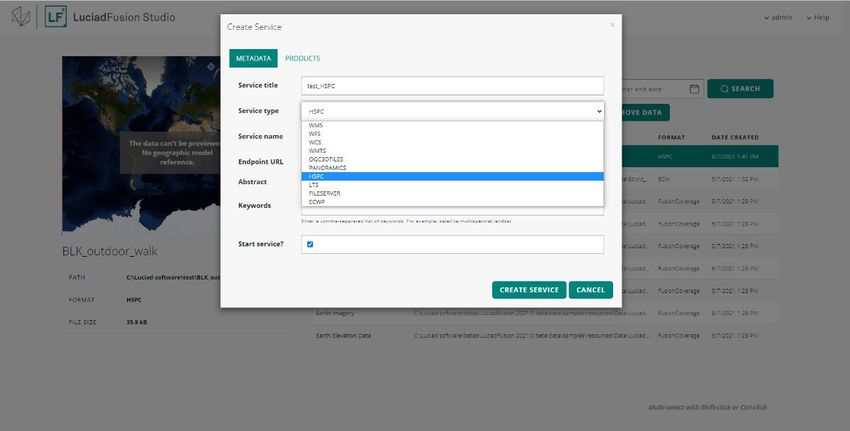
Task: Click the Earth Imagery data row
Action: coord(545,313)
